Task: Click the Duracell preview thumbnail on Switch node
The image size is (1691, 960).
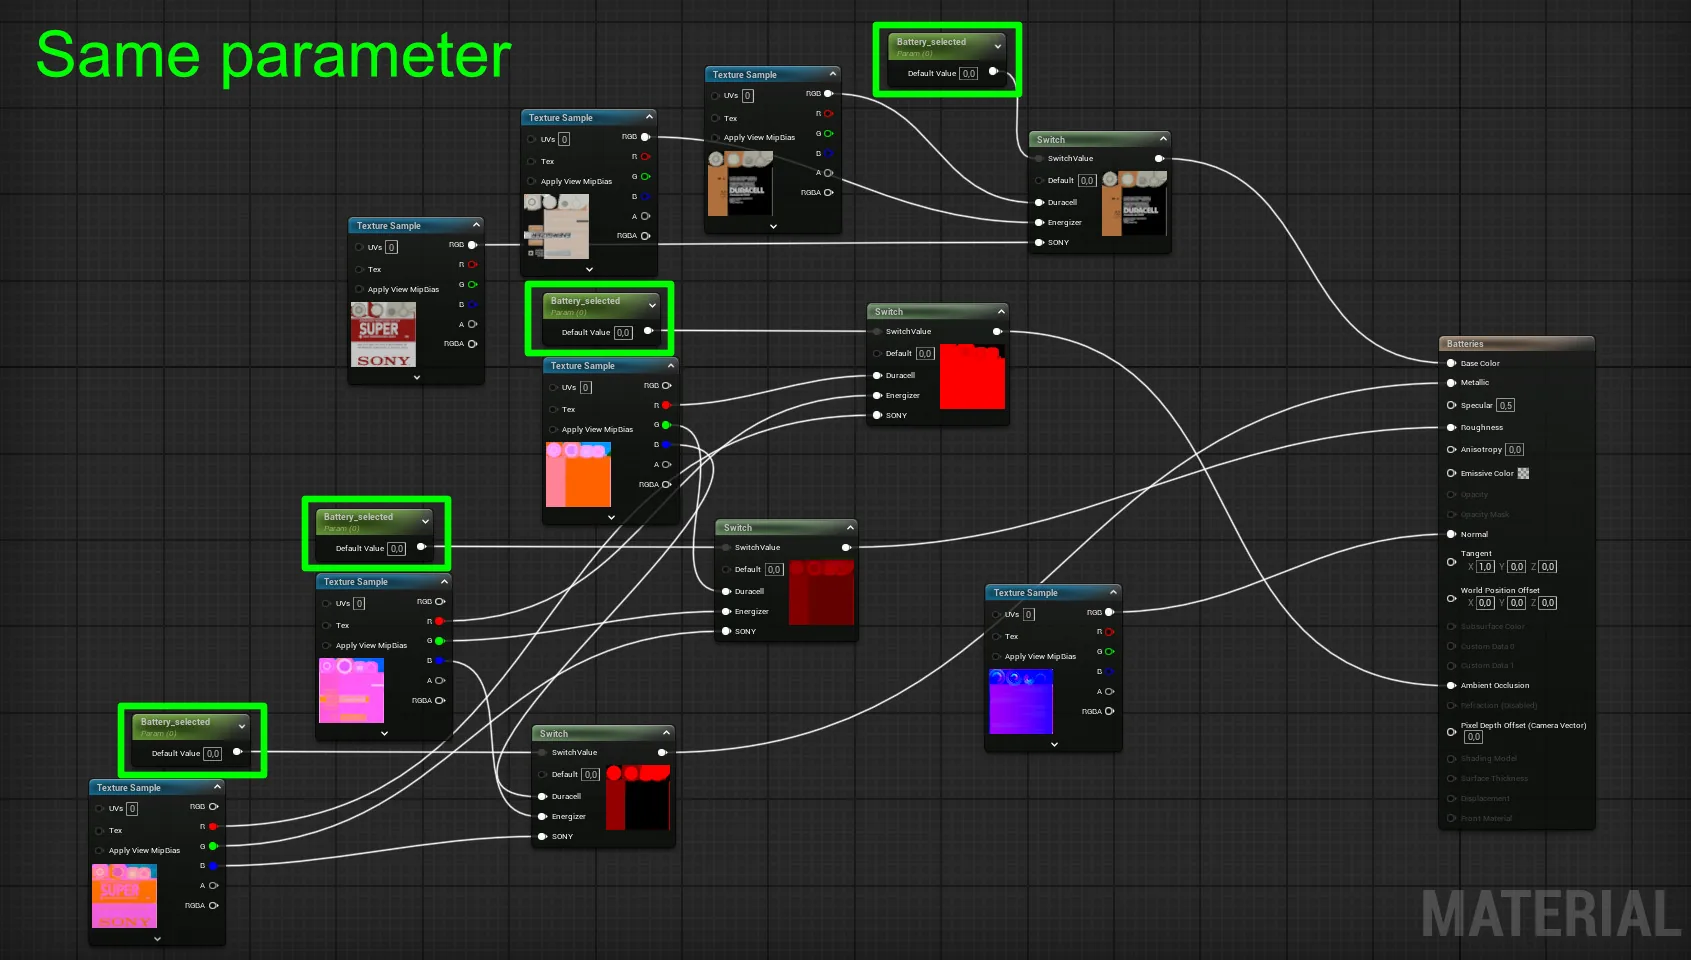Action: (1134, 203)
